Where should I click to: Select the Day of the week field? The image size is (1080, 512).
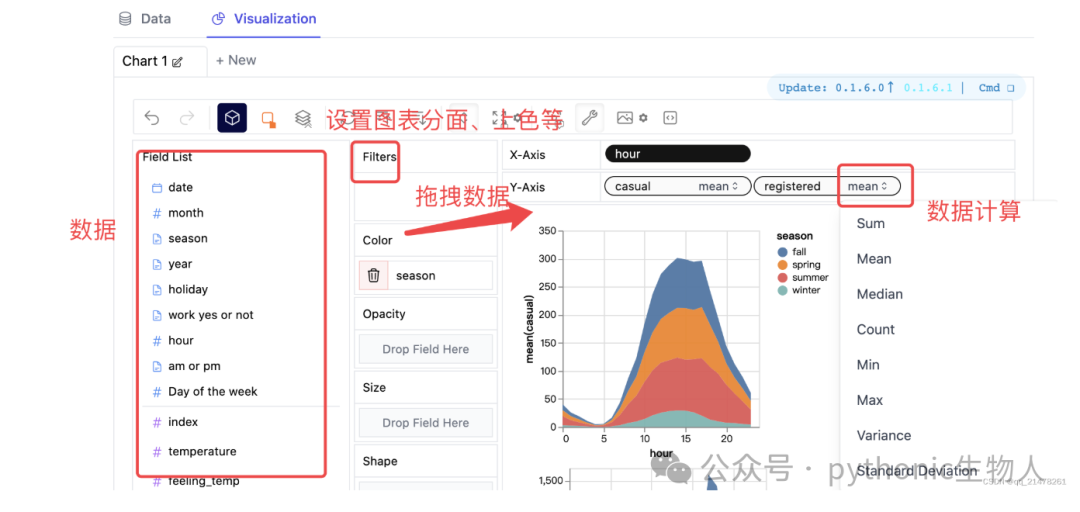pos(213,391)
